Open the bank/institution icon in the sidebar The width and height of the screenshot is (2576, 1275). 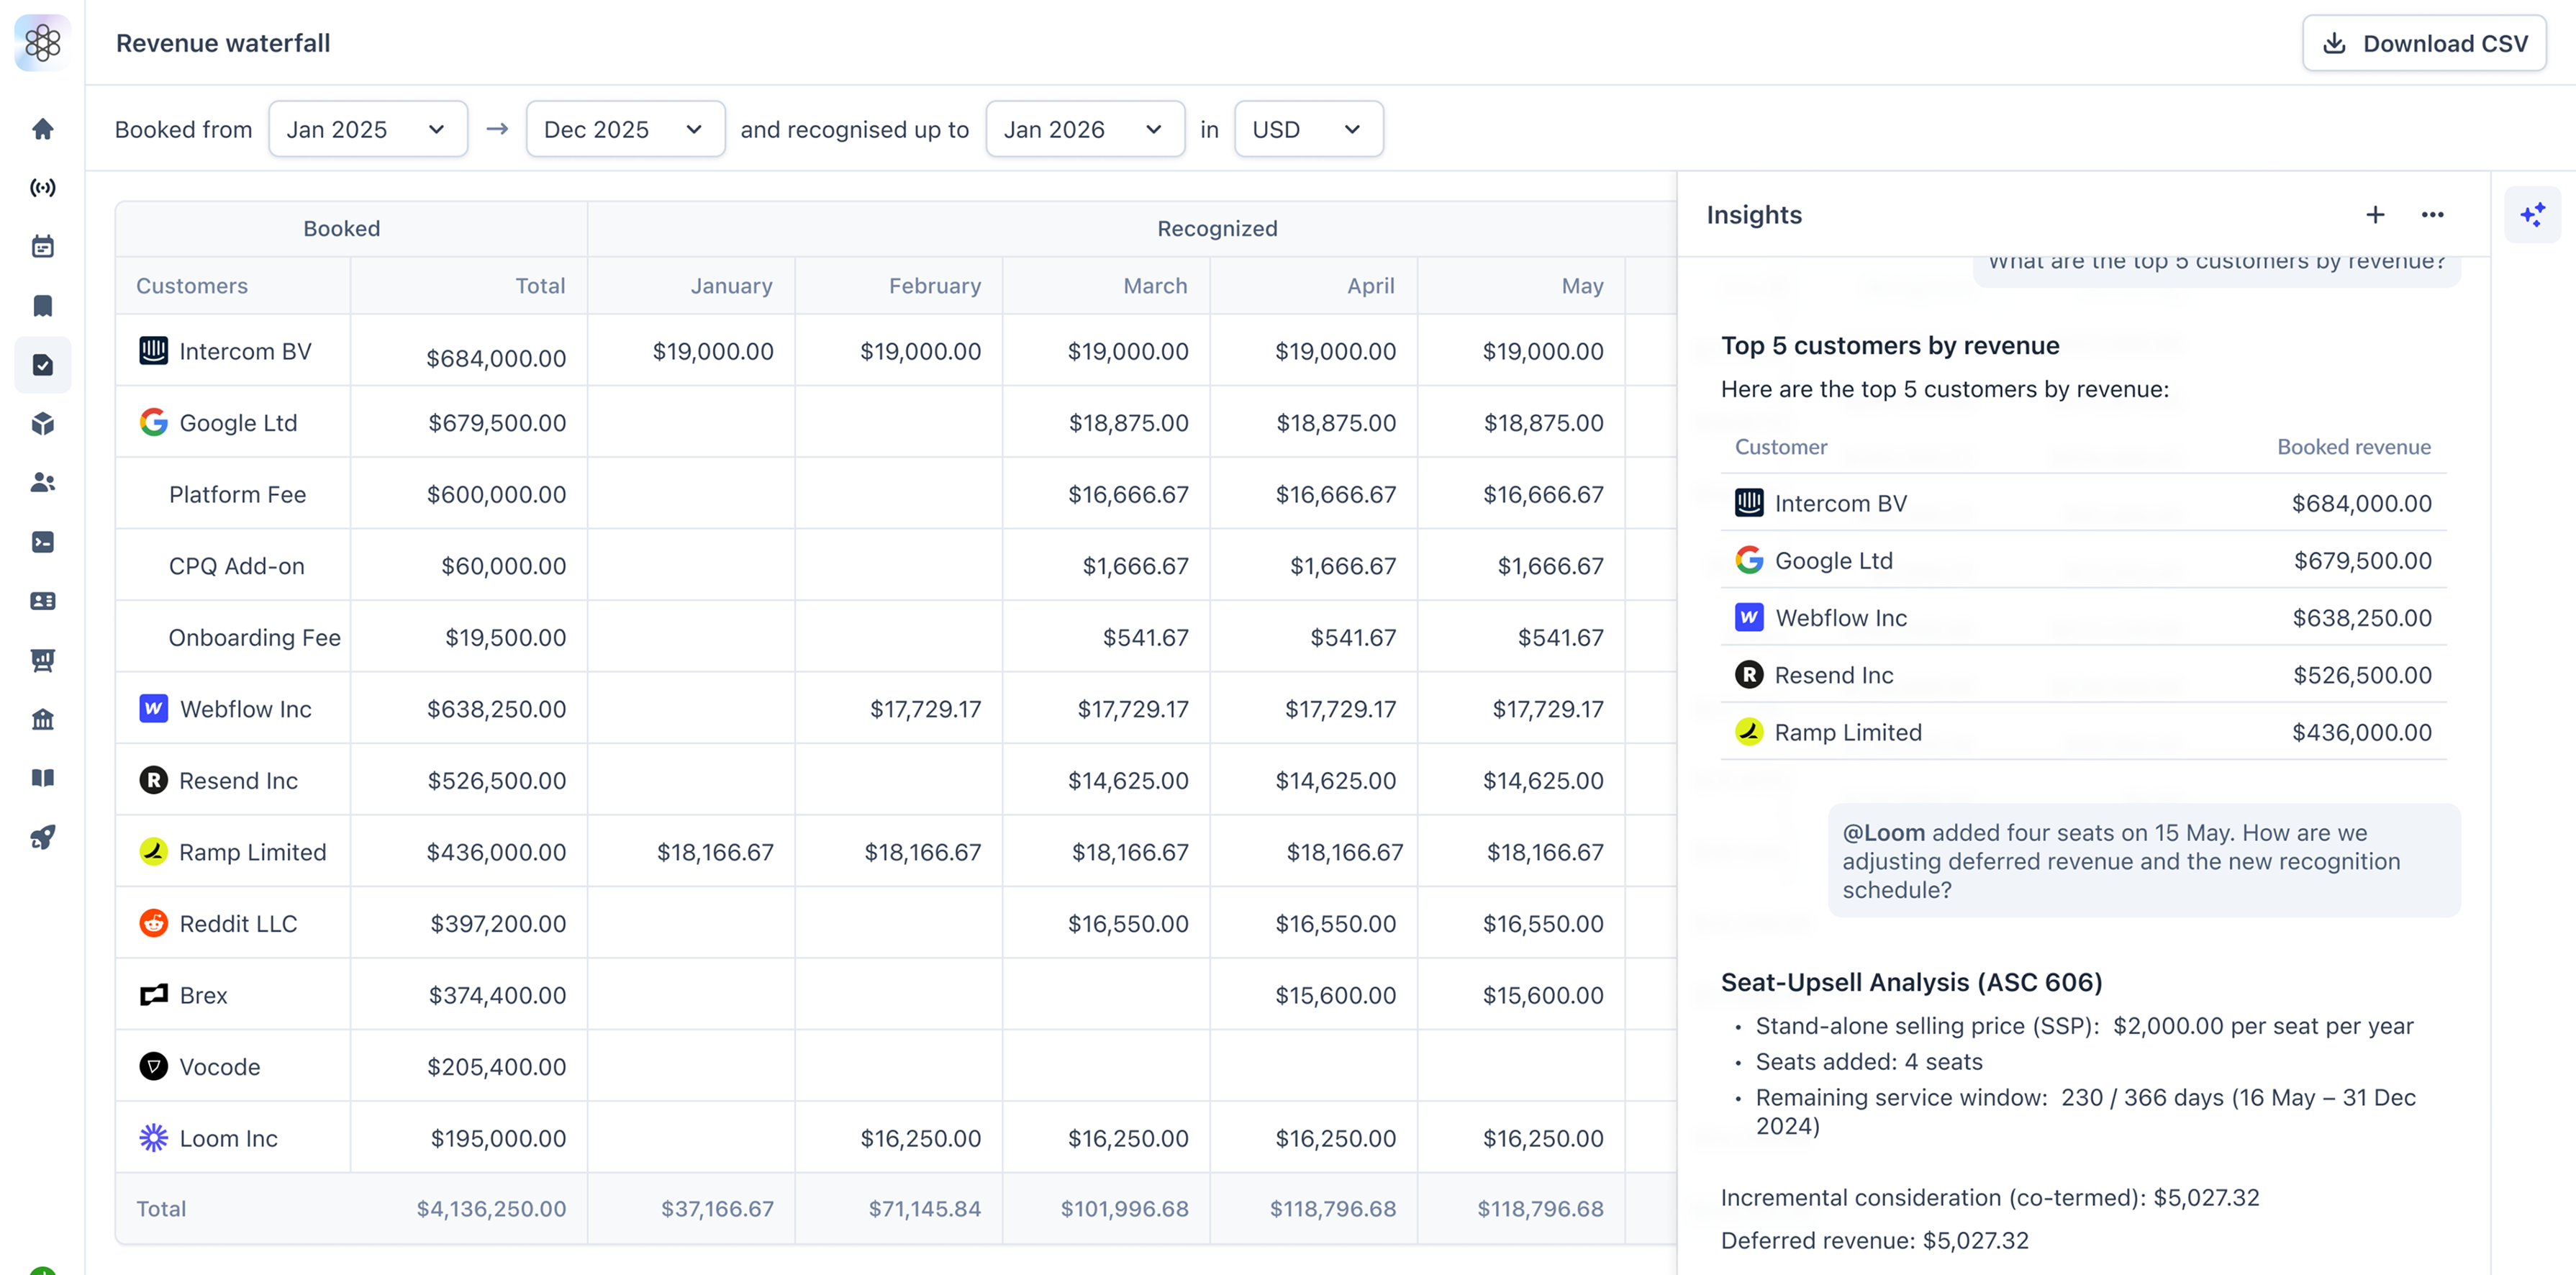[42, 719]
